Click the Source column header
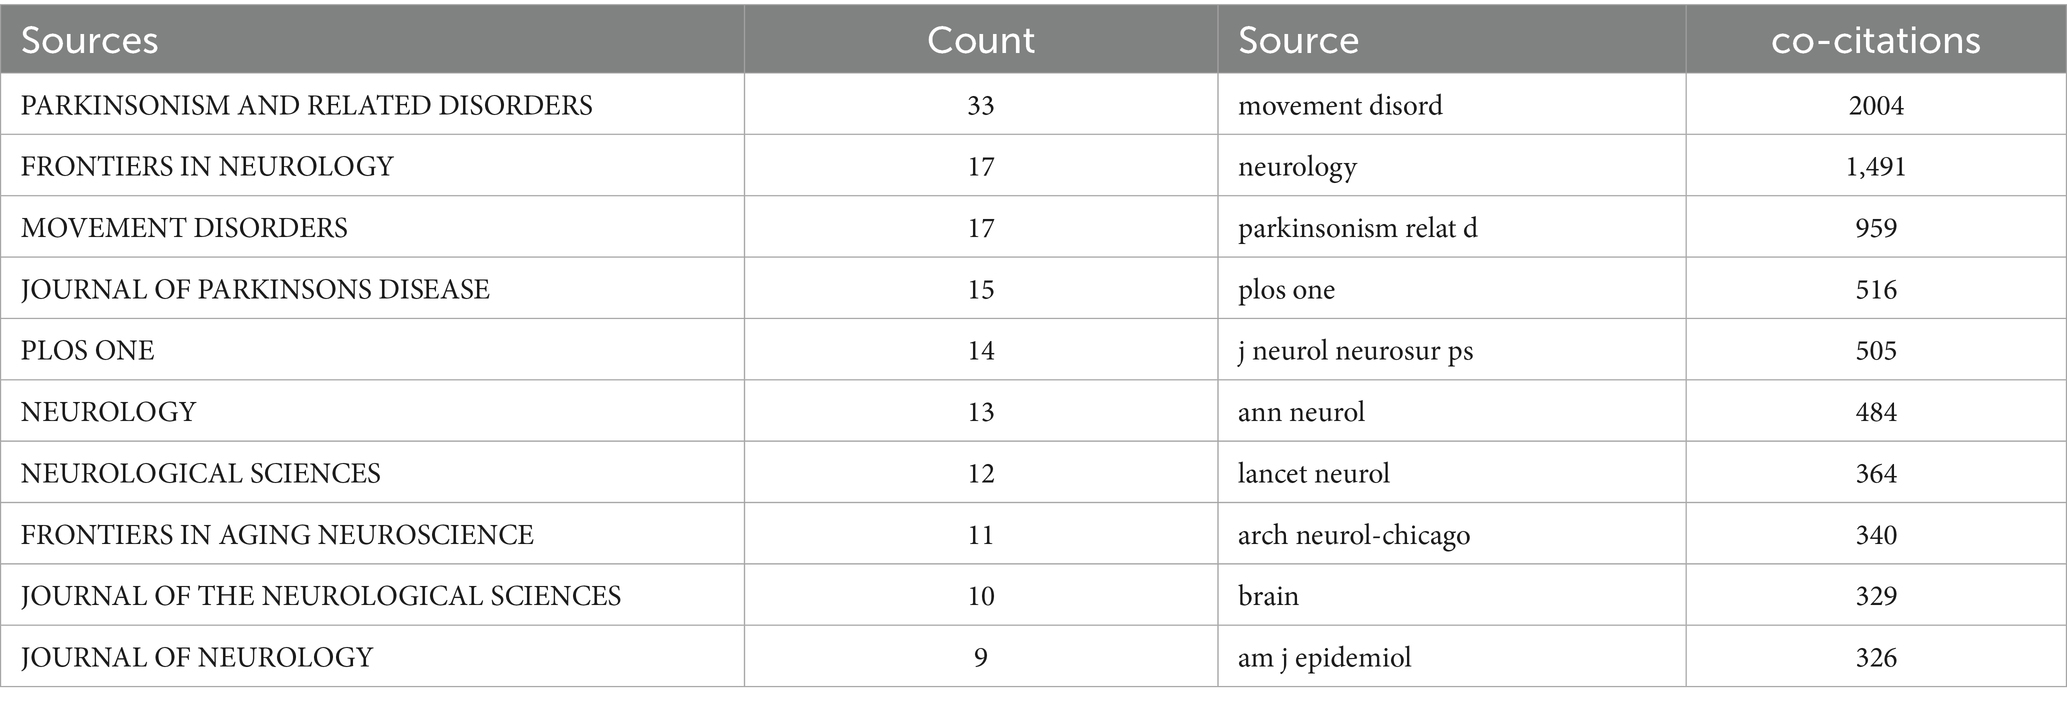Viewport: 2067px width, 705px height. point(1298,40)
